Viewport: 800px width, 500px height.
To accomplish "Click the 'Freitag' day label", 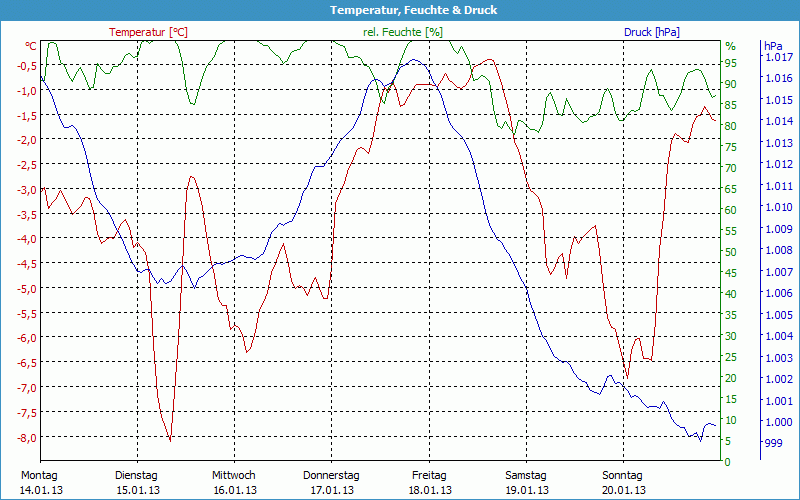I will click(429, 476).
